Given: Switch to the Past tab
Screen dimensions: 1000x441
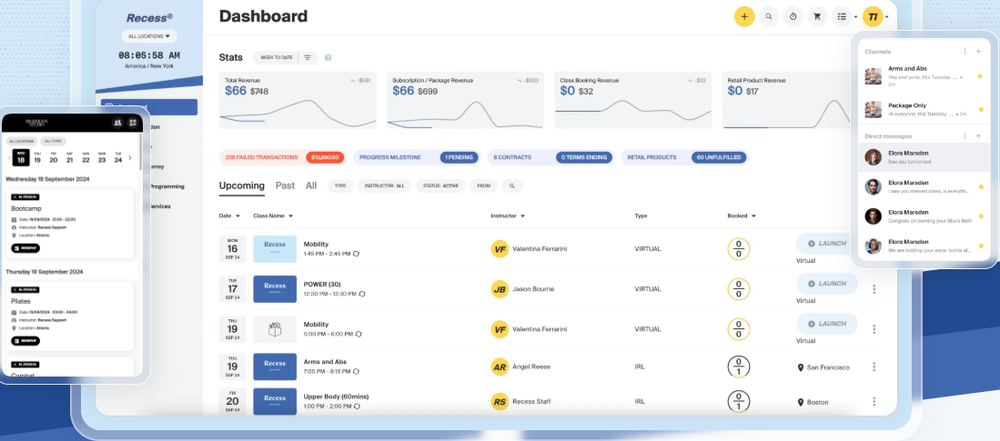Looking at the screenshot, I should (285, 186).
